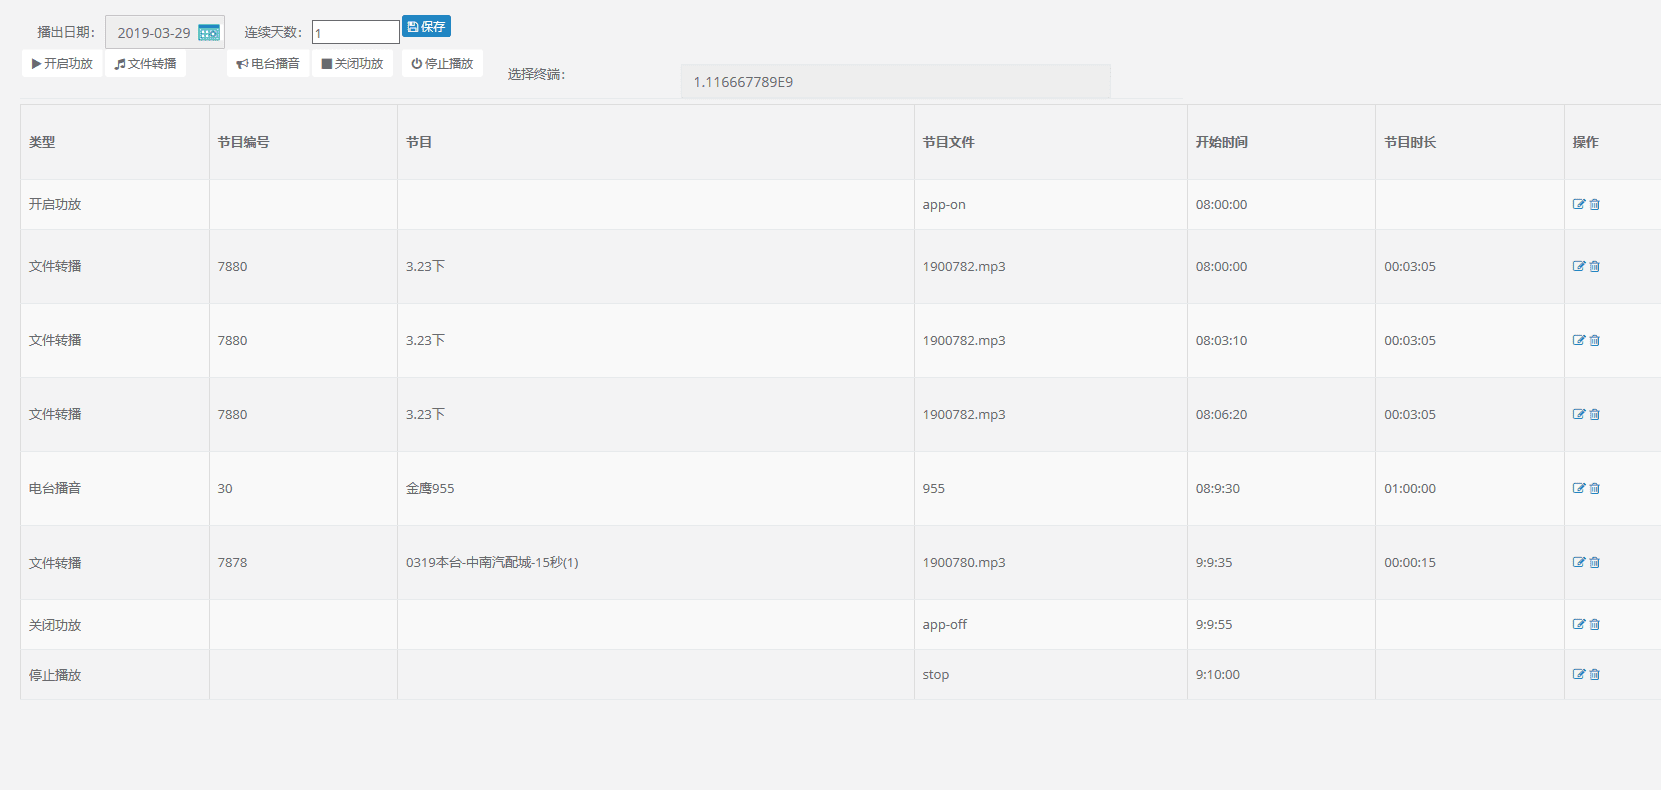The image size is (1661, 790).
Task: Select the 08:03:10 start time cell
Action: pyautogui.click(x=1281, y=340)
